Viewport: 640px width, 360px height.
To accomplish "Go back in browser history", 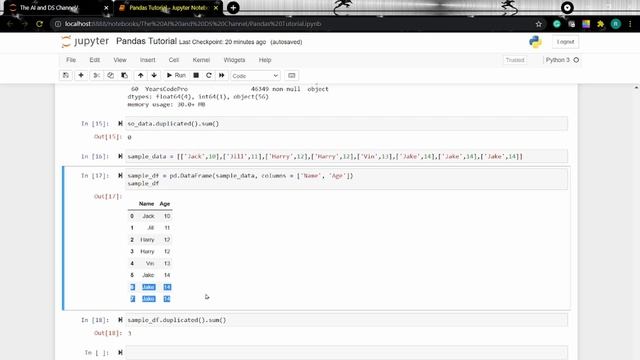I will tap(10, 24).
